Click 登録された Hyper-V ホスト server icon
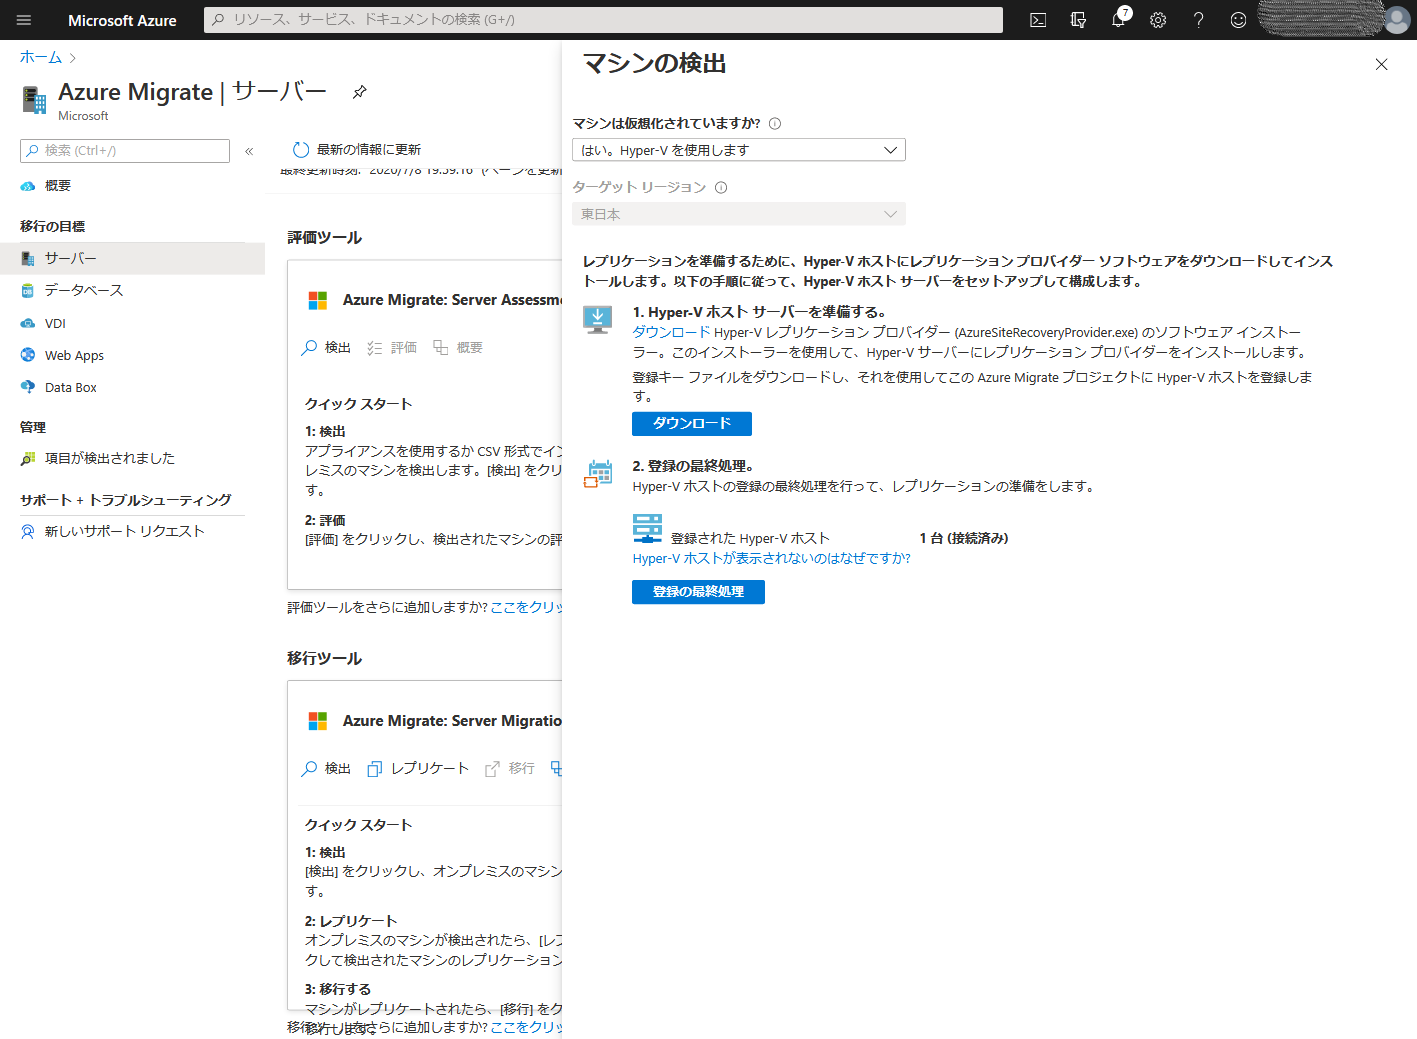This screenshot has height=1039, width=1417. [x=648, y=528]
